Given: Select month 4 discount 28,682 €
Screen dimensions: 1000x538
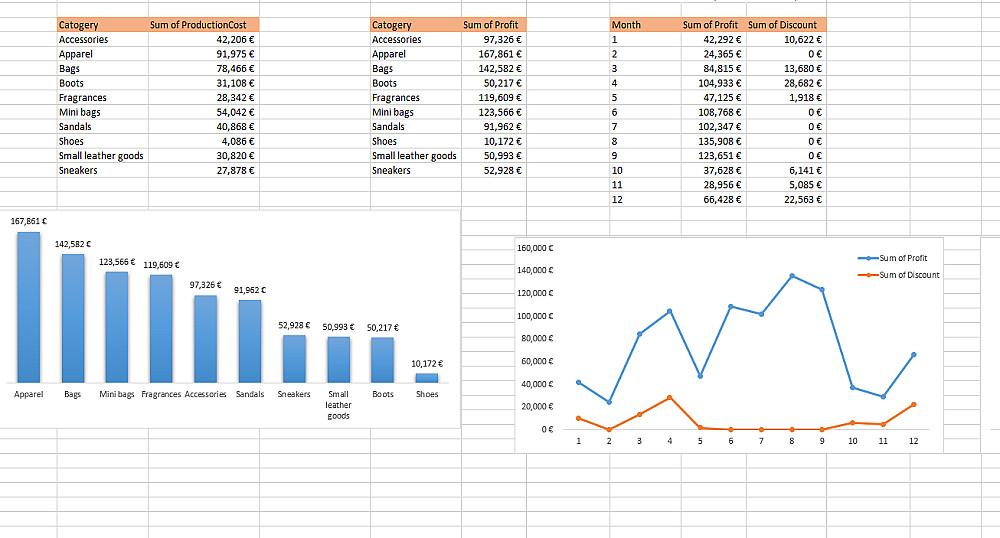Looking at the screenshot, I should point(786,83).
